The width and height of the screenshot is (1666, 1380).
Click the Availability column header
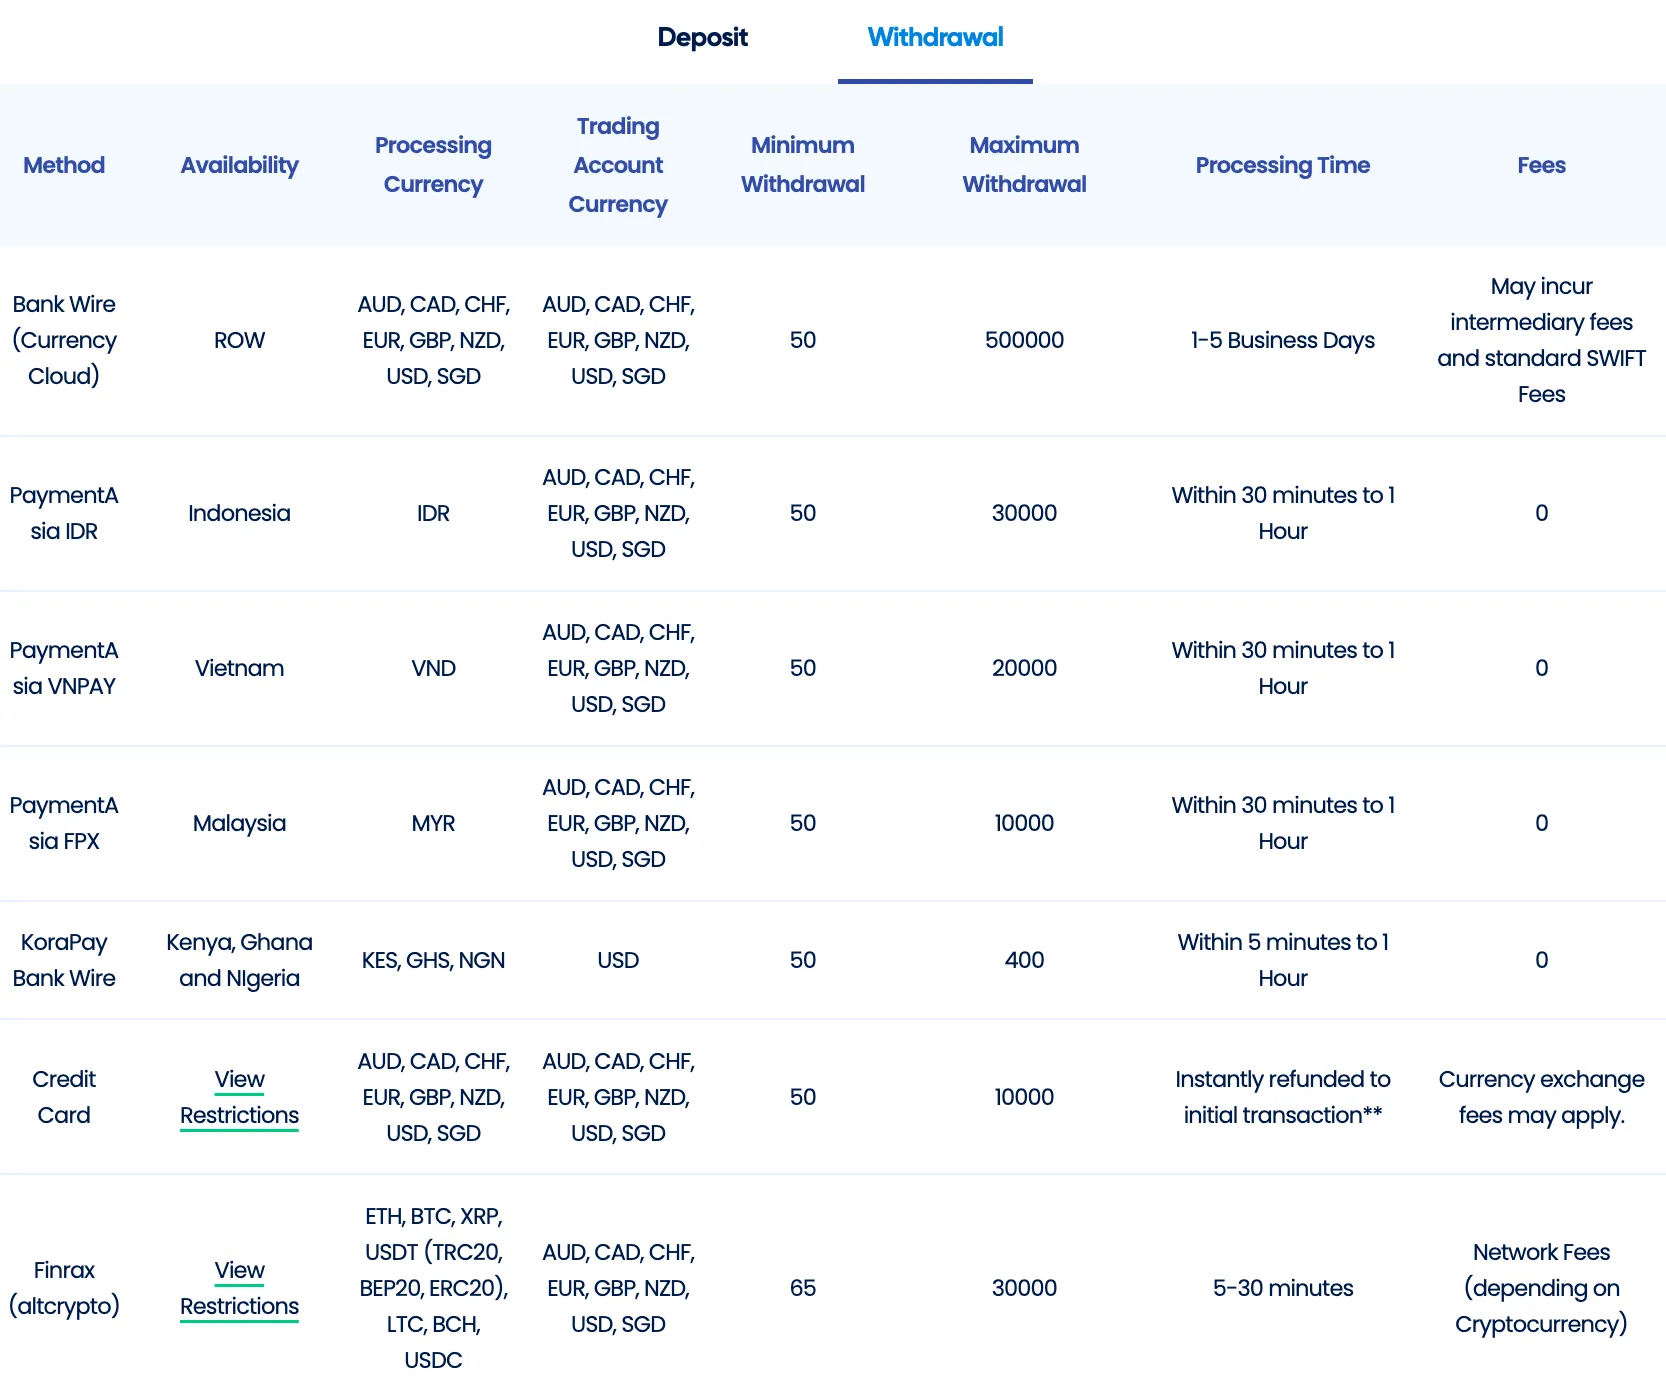(239, 165)
